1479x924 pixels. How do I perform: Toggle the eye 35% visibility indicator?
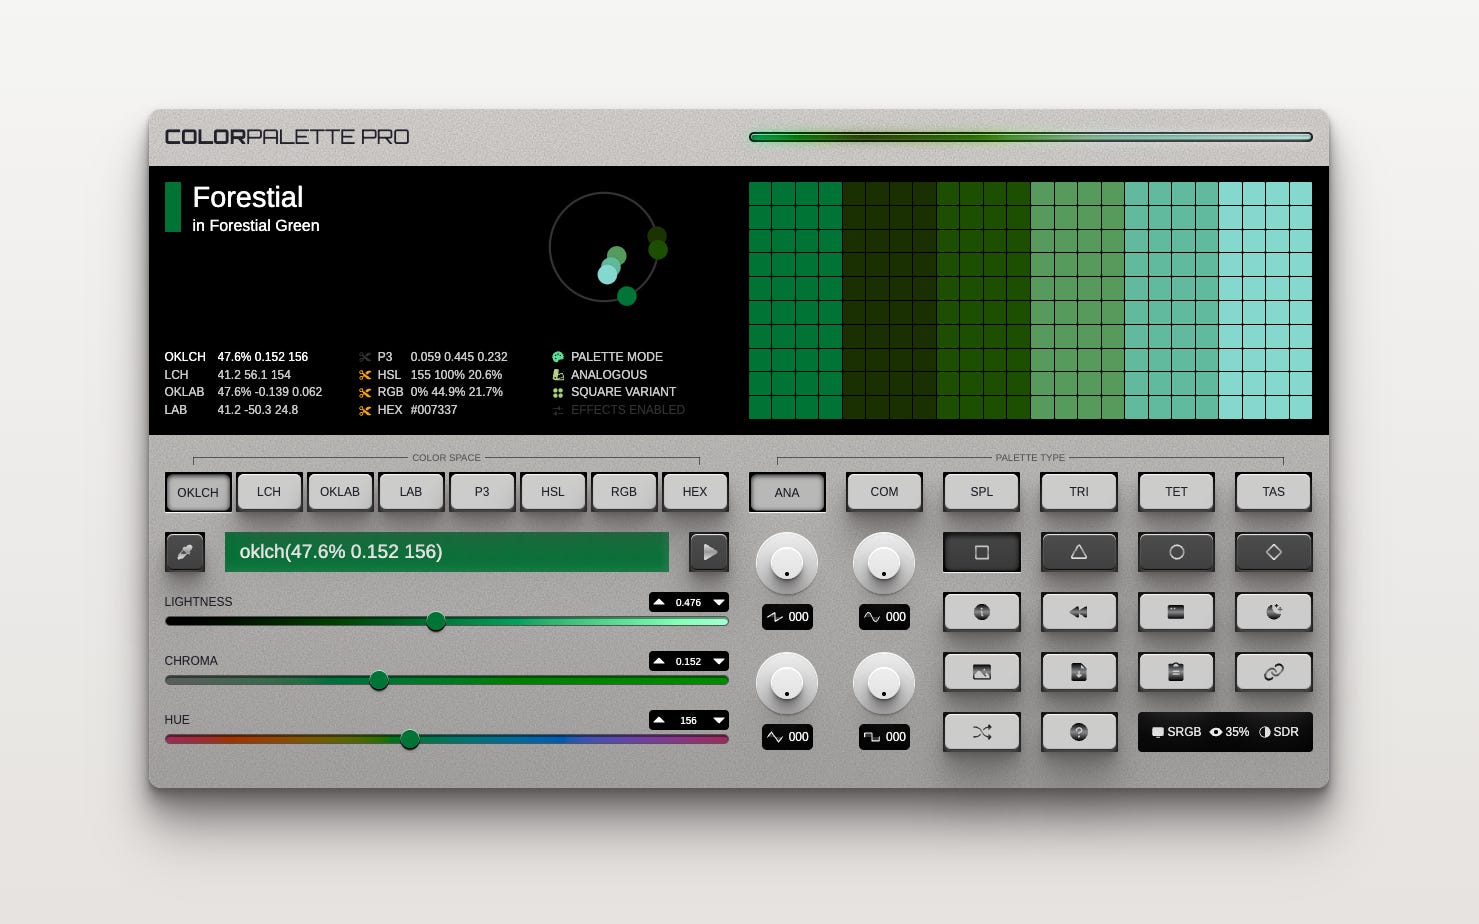1229,732
